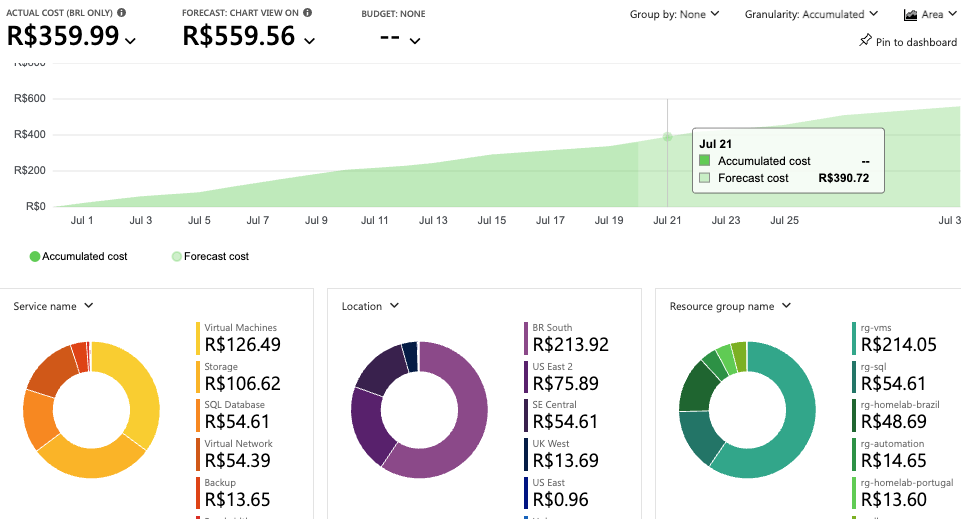Select the SQL Database R$54.61 entry
Screen dimensions: 961x519
pyautogui.click(x=234, y=415)
